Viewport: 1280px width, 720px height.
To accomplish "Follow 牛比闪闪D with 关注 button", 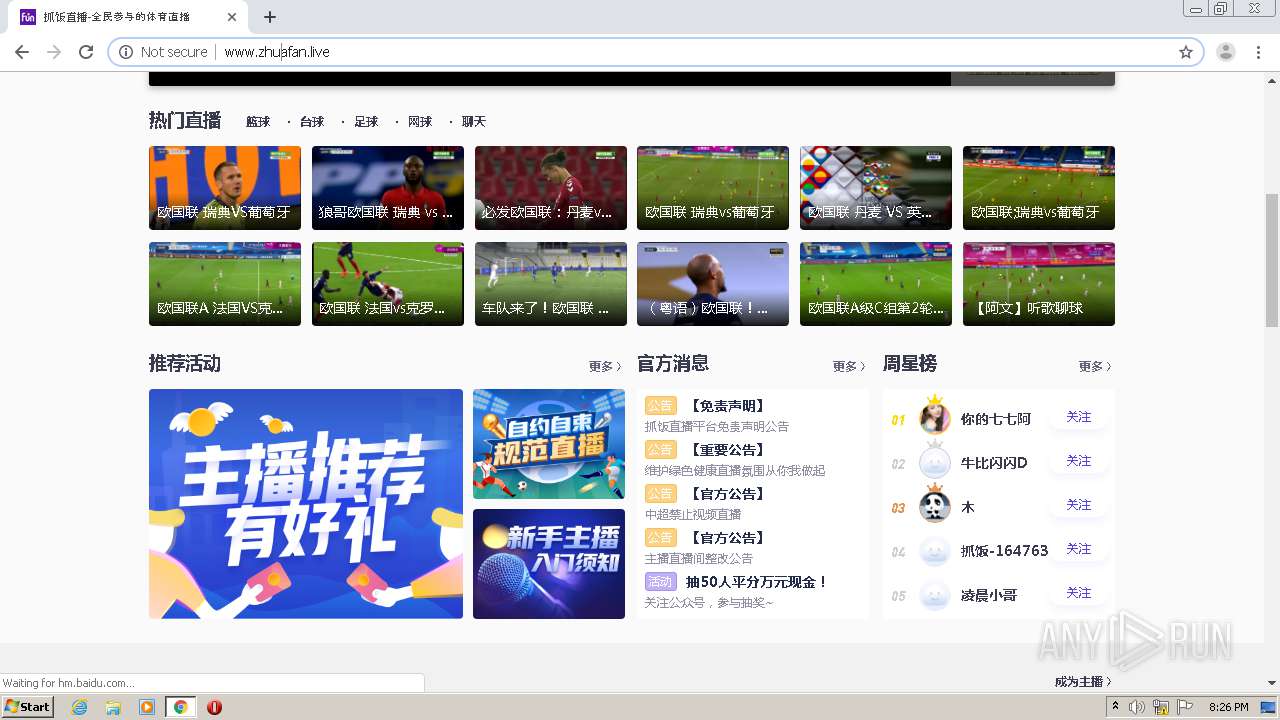I will pyautogui.click(x=1078, y=461).
